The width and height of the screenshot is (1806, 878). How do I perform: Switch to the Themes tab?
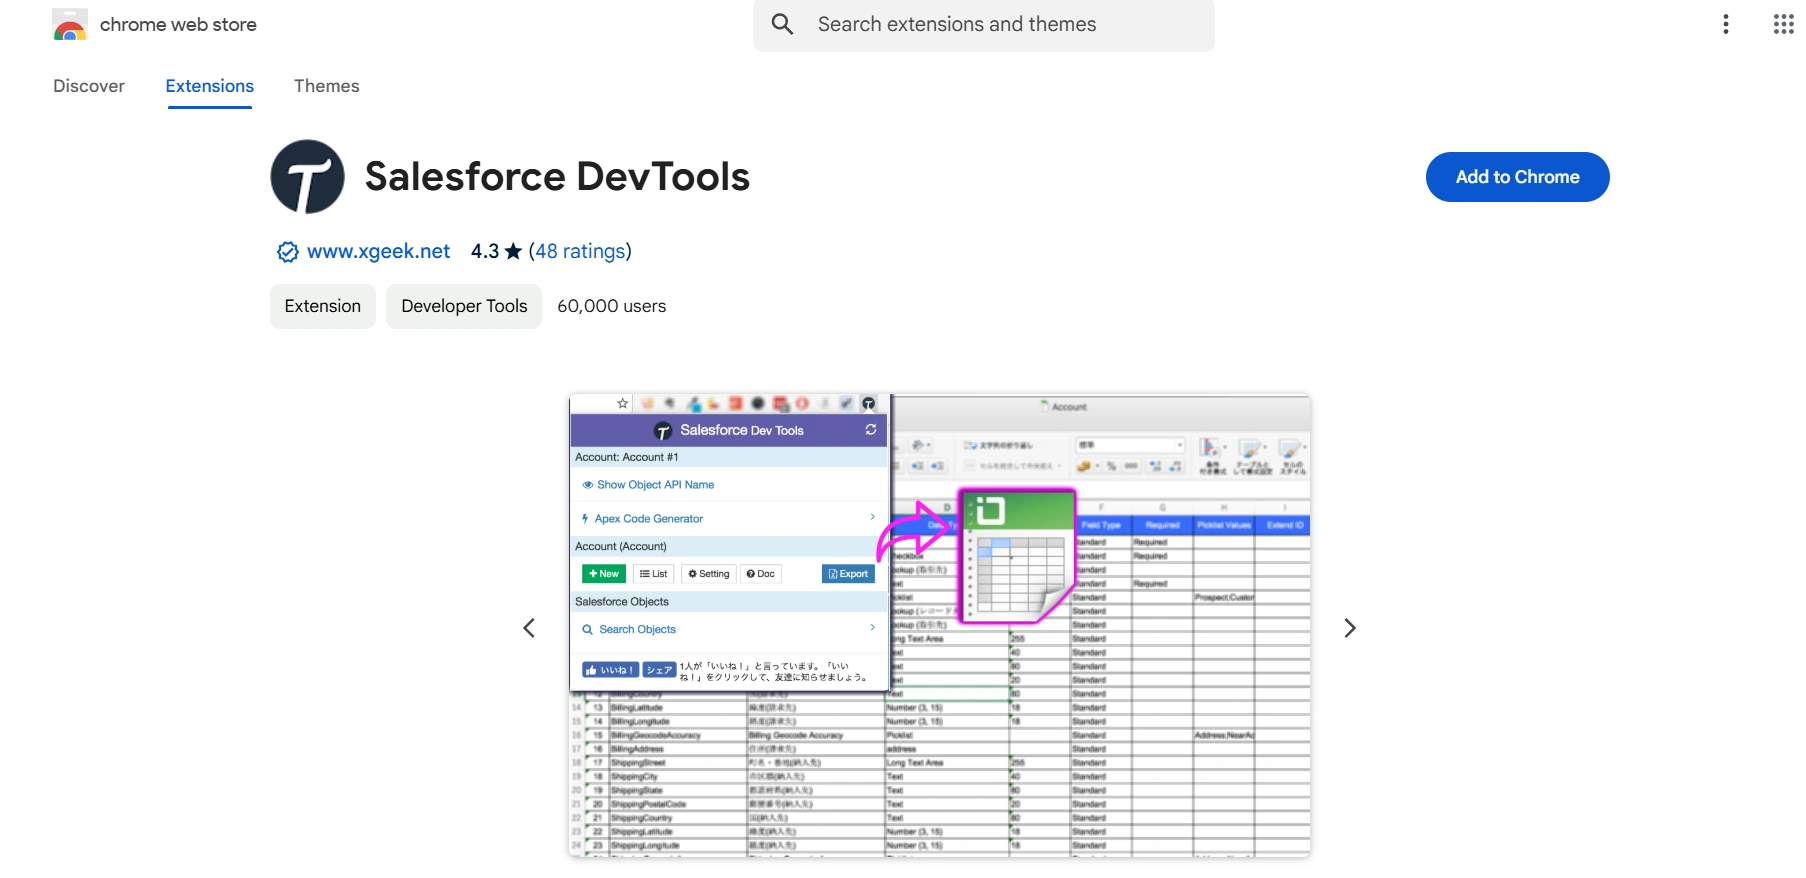(327, 86)
